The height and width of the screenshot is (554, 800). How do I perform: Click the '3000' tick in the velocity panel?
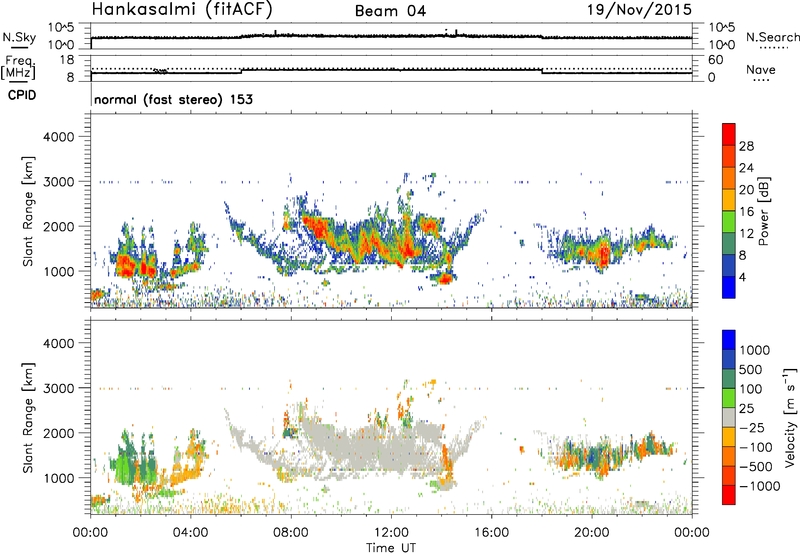58,388
